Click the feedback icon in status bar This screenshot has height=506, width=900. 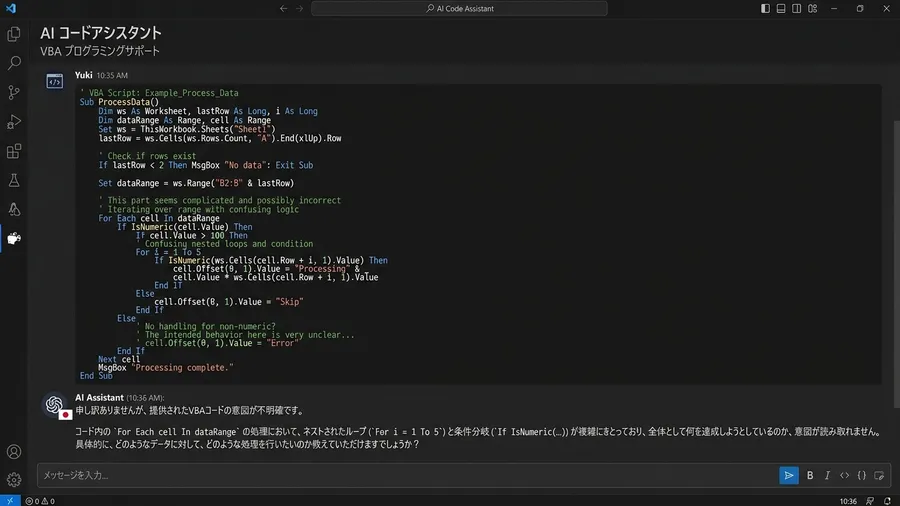(870, 501)
